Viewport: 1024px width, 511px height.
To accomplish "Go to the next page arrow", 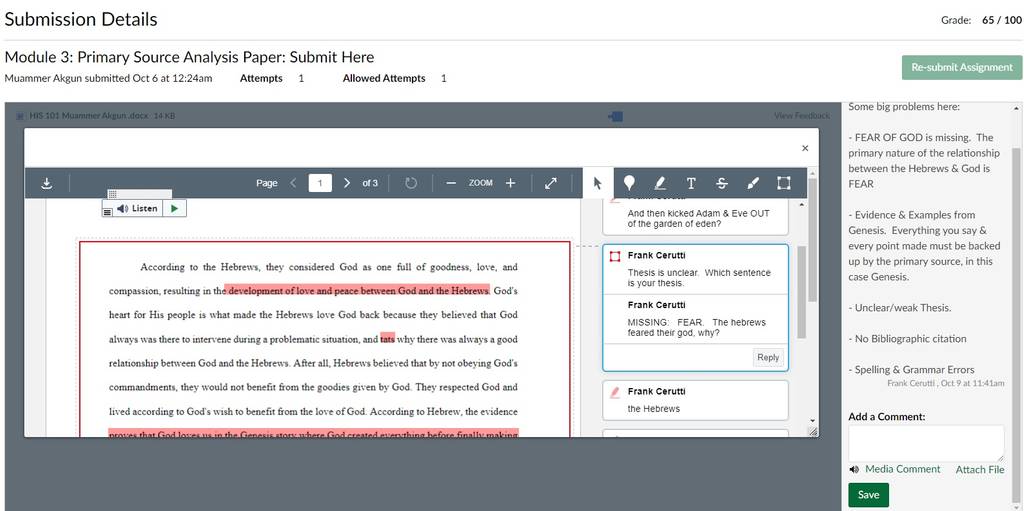I will (x=347, y=183).
